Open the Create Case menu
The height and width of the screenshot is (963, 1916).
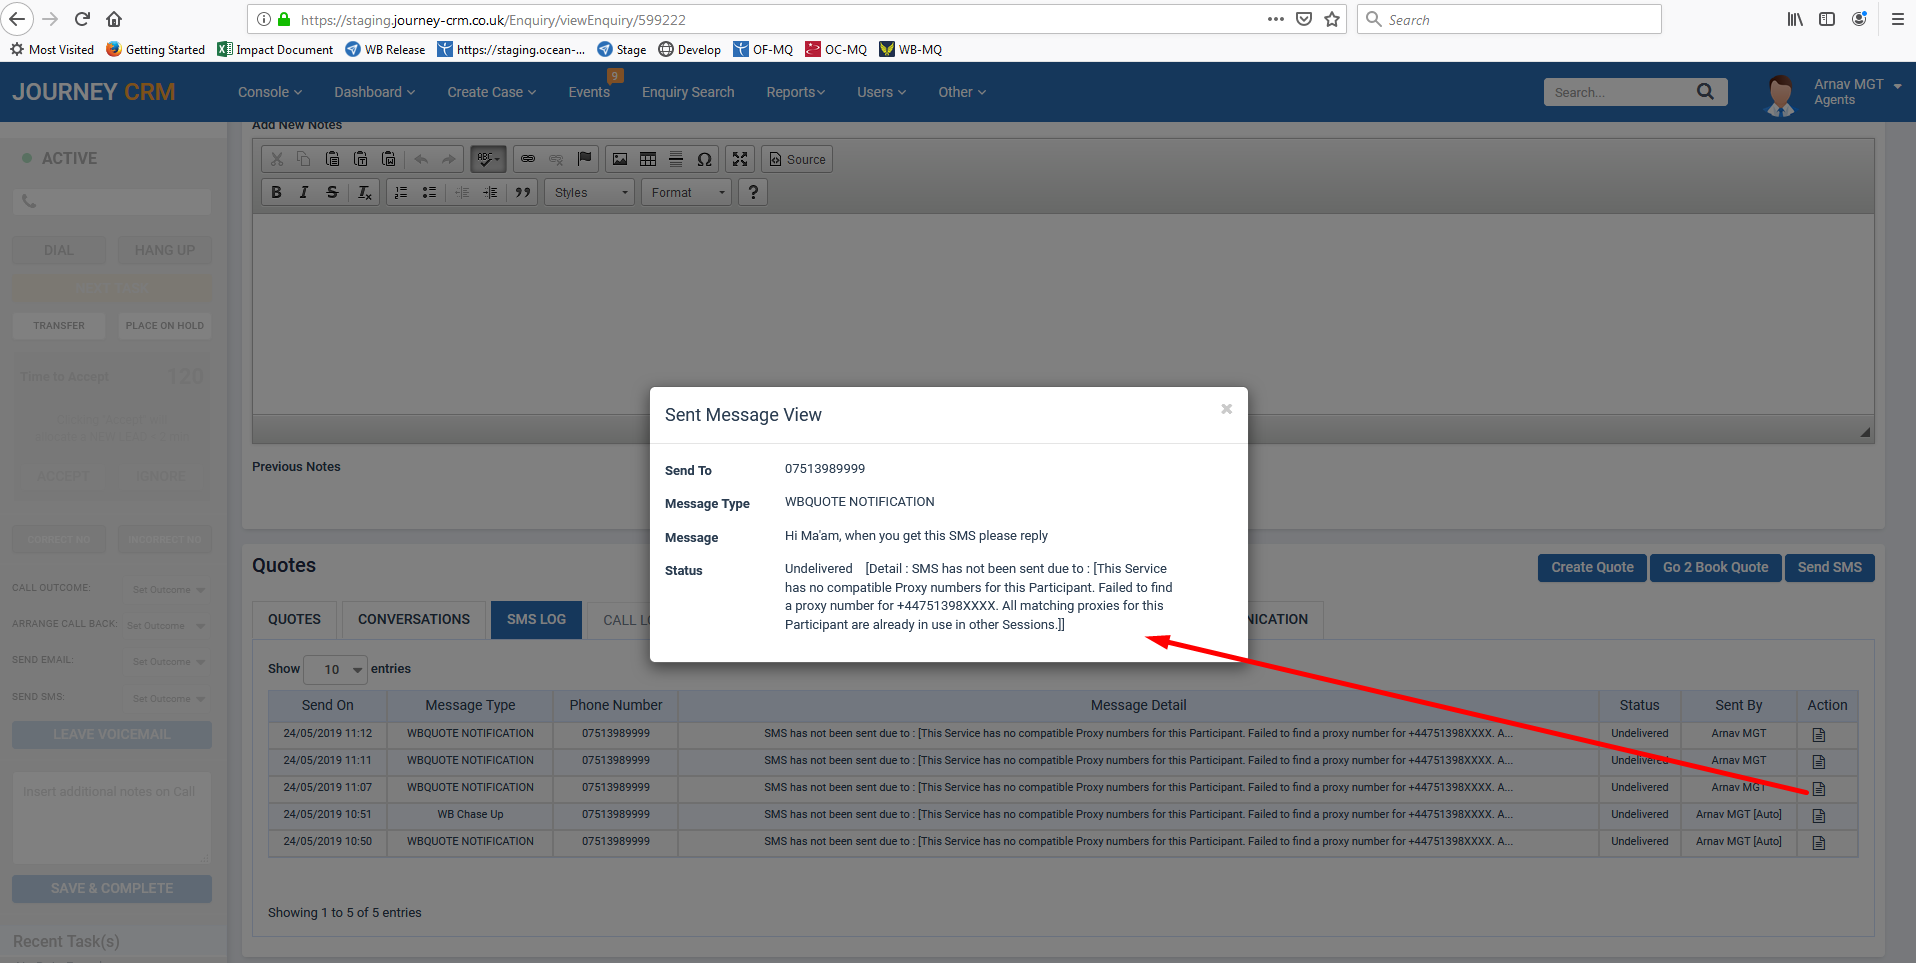(492, 92)
